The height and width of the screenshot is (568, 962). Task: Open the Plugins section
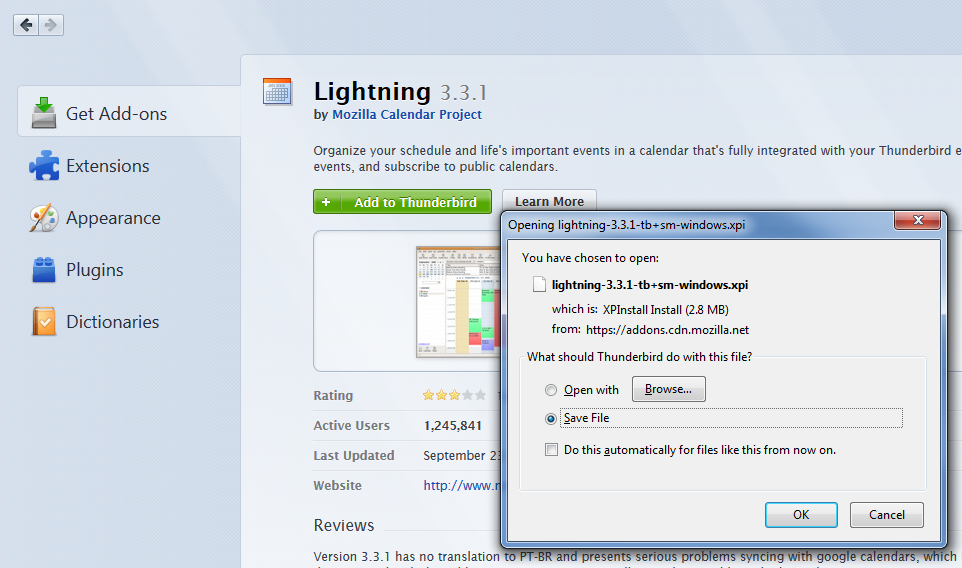click(x=94, y=270)
